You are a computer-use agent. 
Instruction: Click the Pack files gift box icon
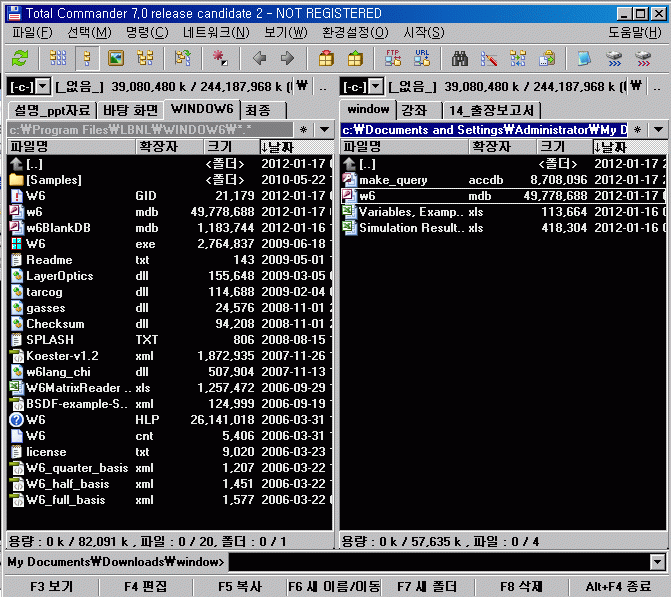point(326,58)
